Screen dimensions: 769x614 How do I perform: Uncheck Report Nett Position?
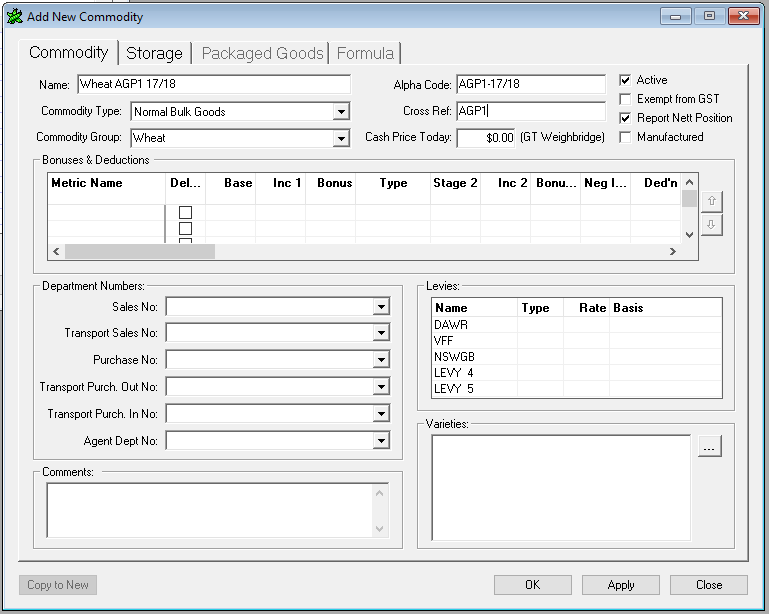click(x=625, y=118)
